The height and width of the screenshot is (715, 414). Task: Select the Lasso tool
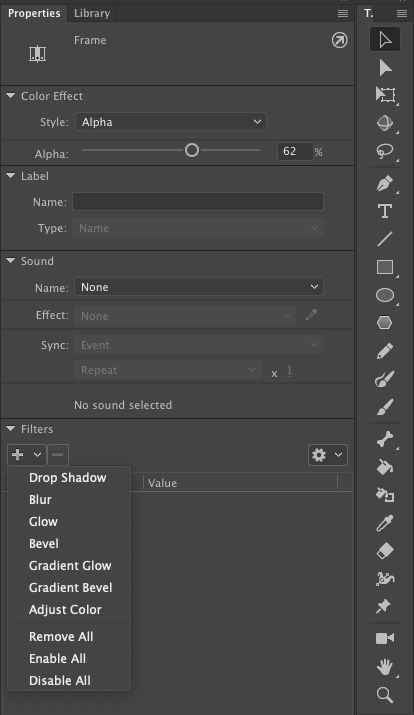385,151
